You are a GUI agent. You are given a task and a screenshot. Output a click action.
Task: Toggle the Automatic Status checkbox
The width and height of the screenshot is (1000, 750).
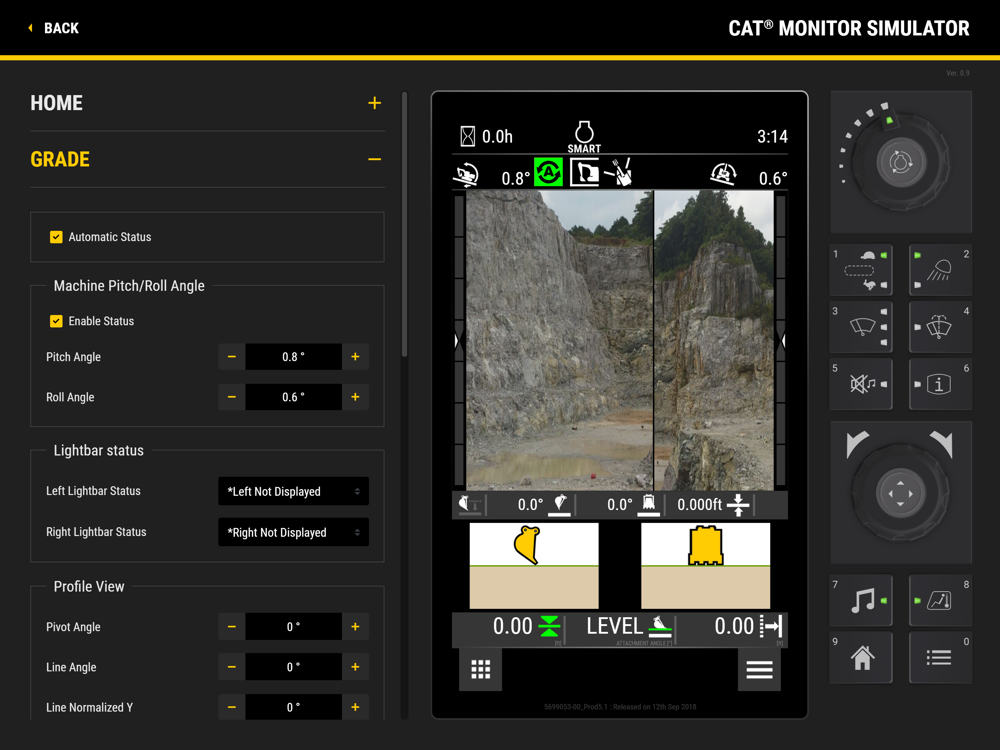(x=56, y=237)
